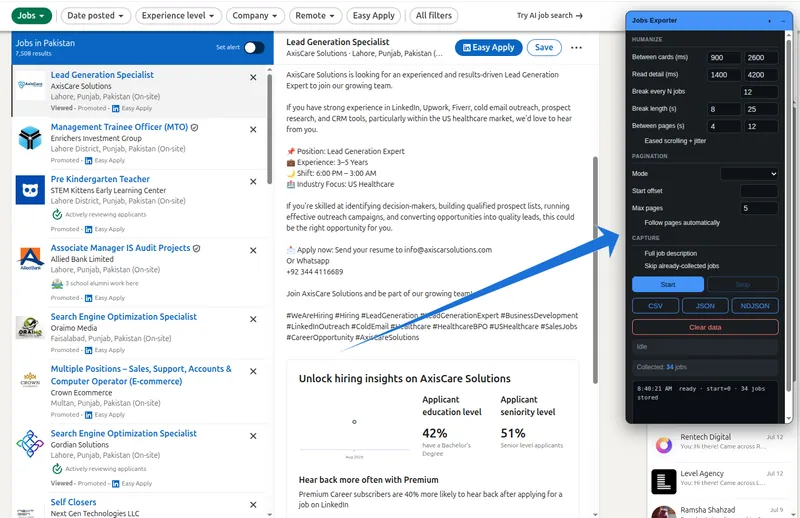
Task: Toggle the Set alert switch
Action: [254, 47]
